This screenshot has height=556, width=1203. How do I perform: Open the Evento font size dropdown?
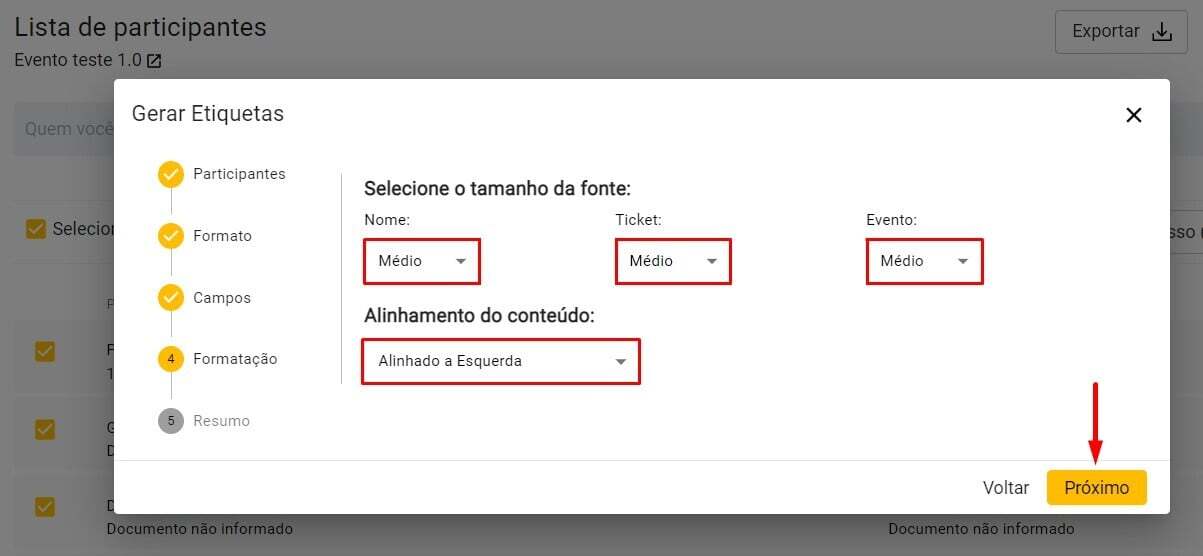pos(924,261)
